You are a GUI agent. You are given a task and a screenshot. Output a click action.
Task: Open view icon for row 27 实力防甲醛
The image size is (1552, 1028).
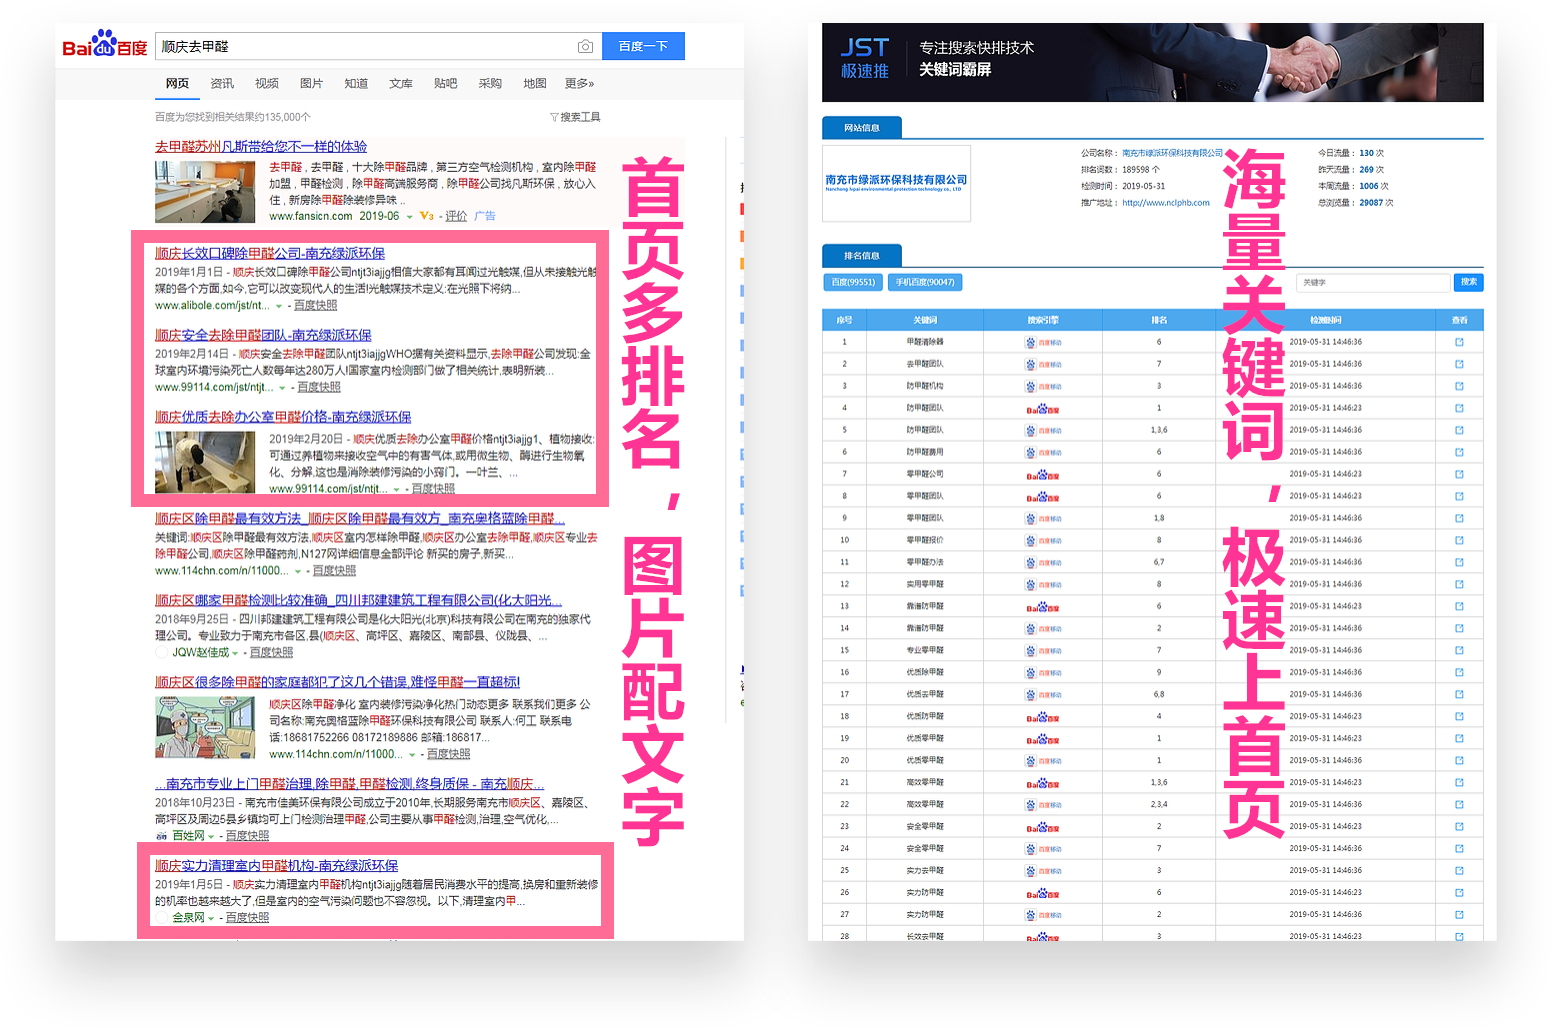click(1459, 914)
